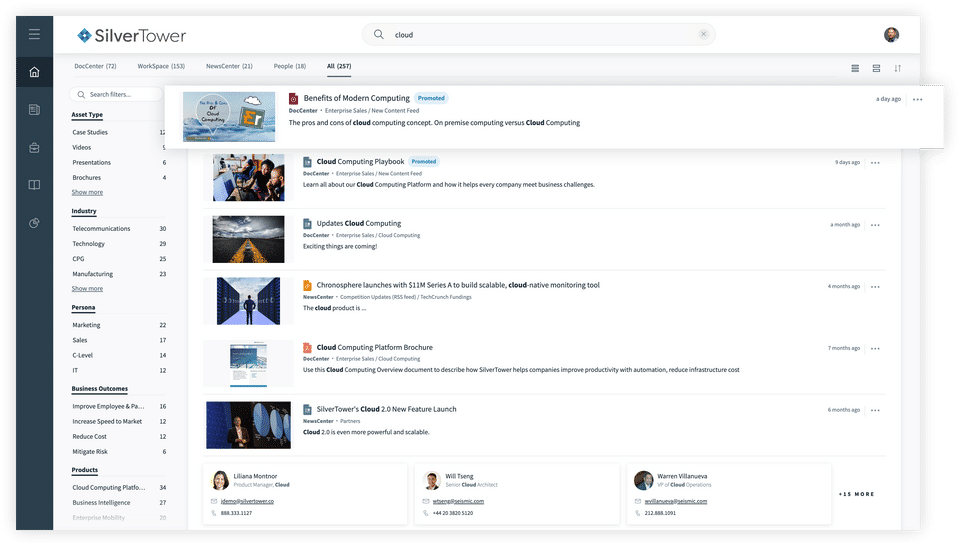Viewport: 960px width, 546px height.
Task: Switch to the NewsCenter (21) tab
Action: point(229,66)
